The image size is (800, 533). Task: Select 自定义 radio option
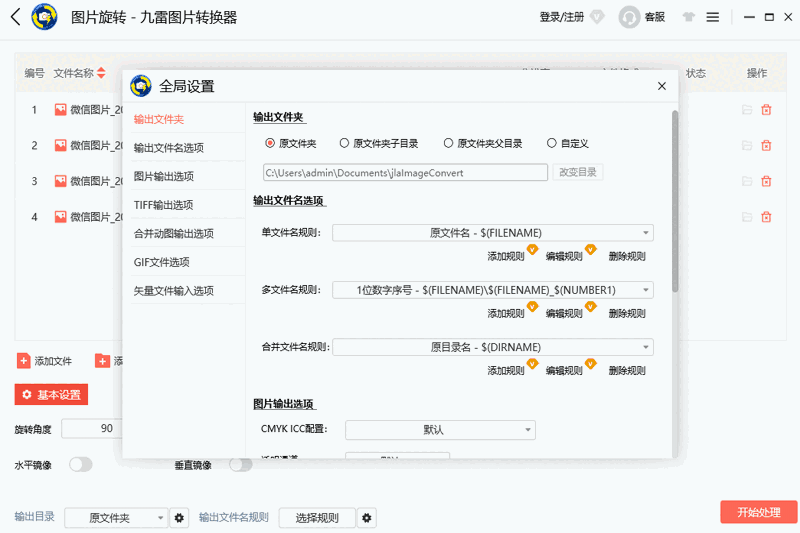552,143
